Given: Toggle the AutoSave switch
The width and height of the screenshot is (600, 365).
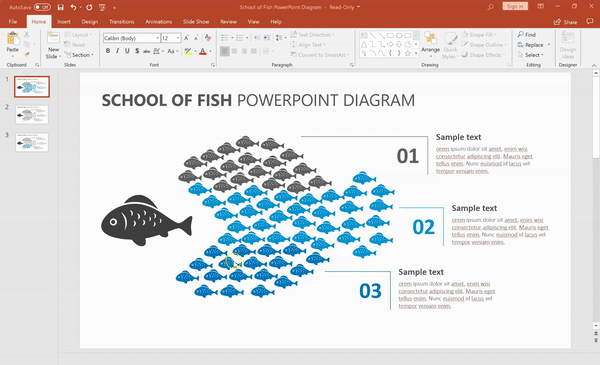Looking at the screenshot, I should pos(42,7).
